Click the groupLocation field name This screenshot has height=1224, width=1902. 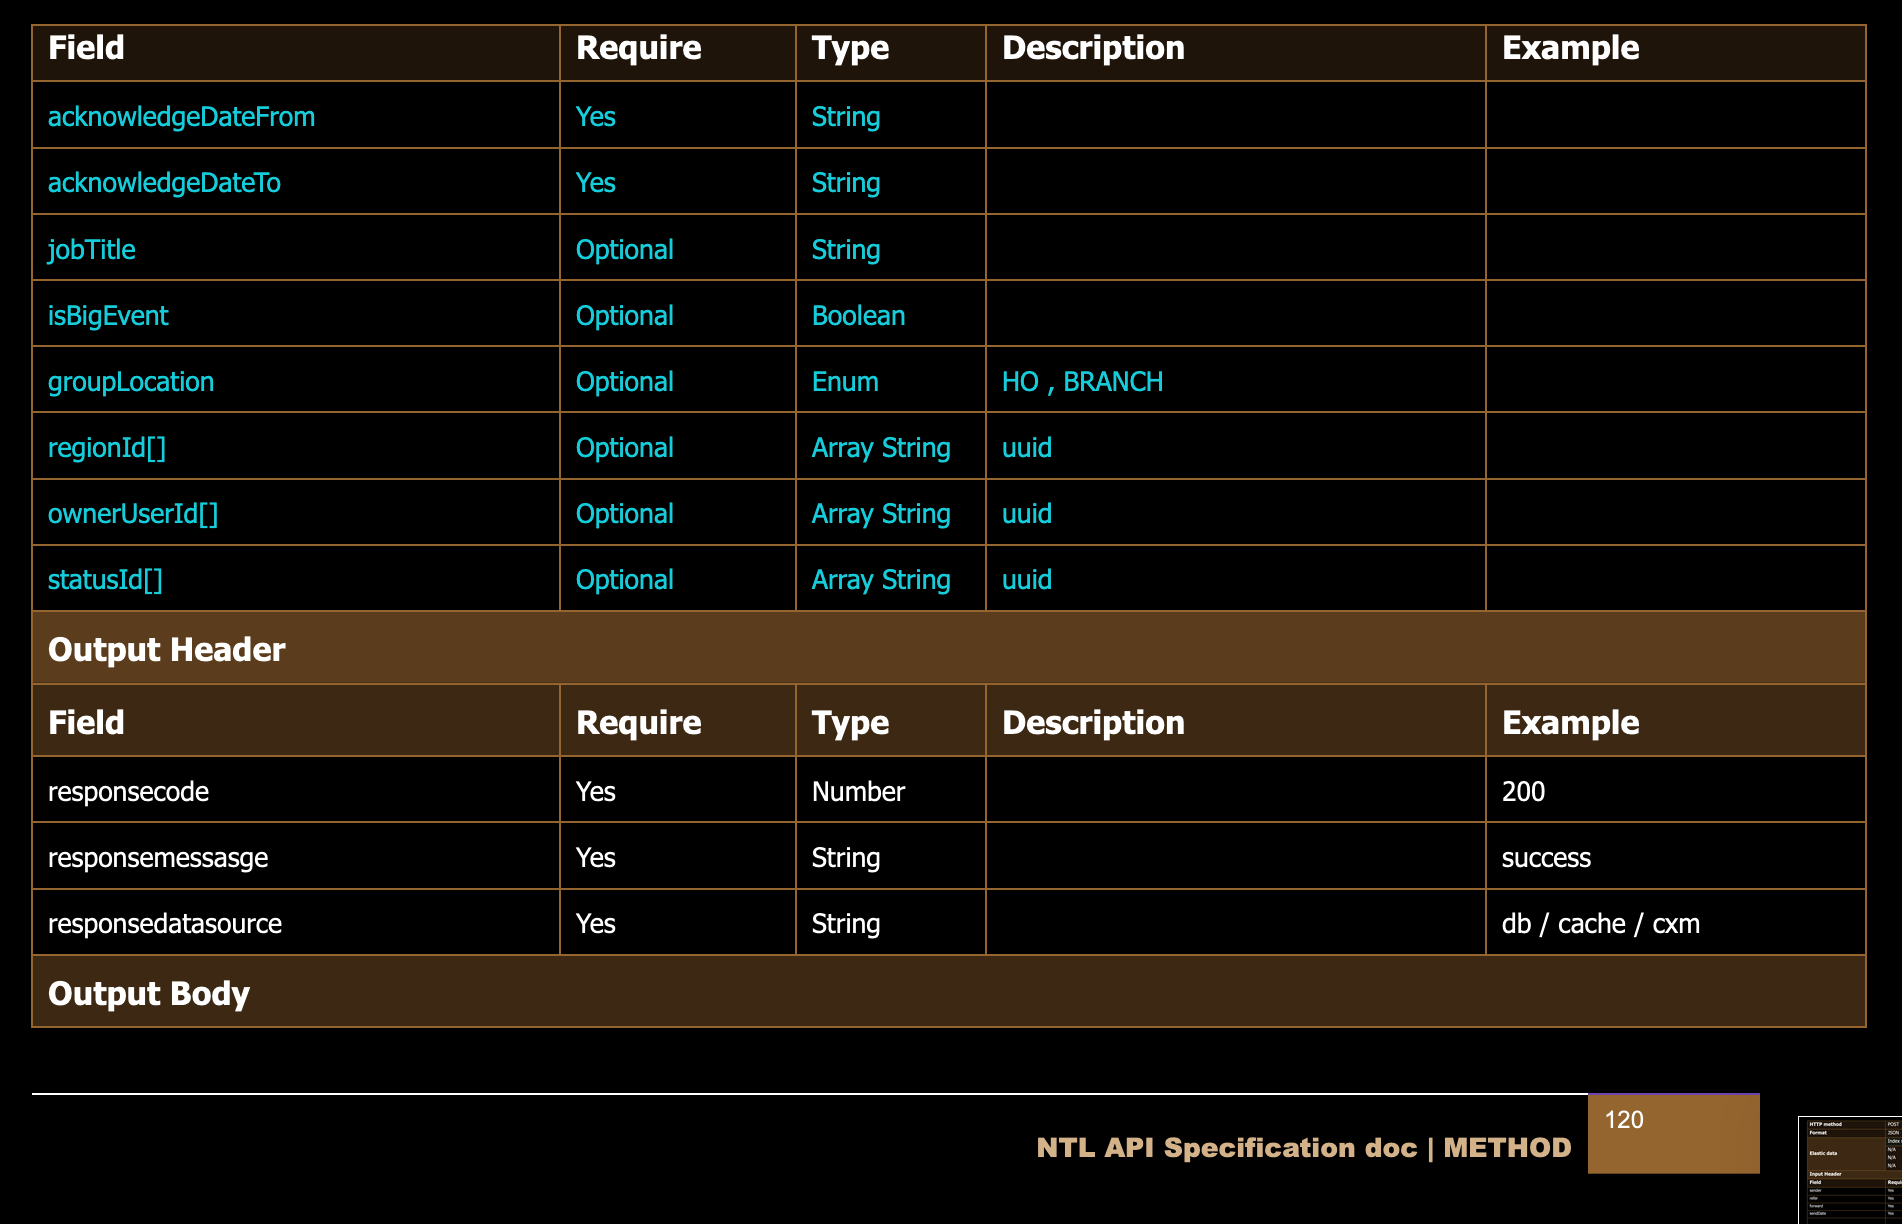click(x=131, y=382)
